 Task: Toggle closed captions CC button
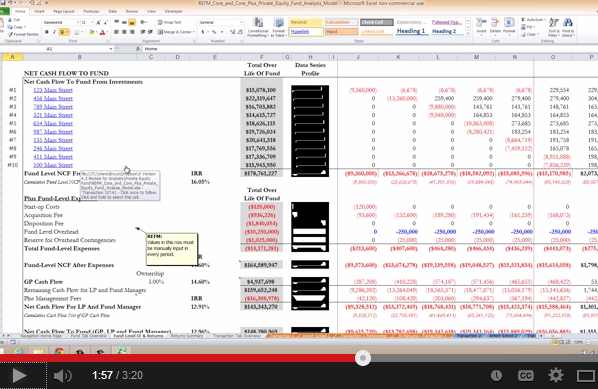(x=526, y=376)
